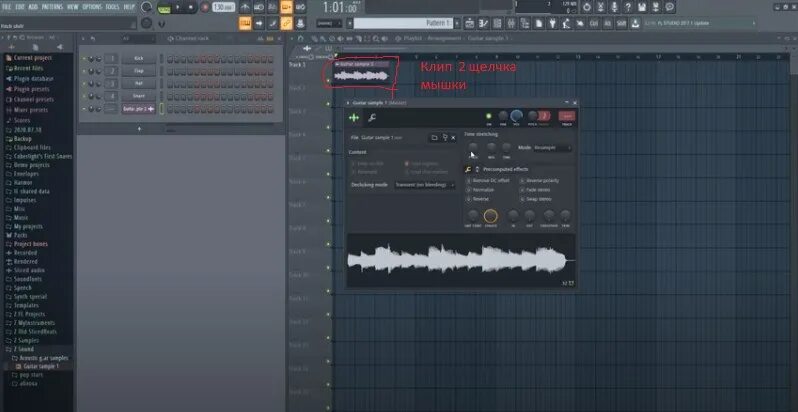
Task: Enable the Normalize option
Action: pyautogui.click(x=469, y=190)
